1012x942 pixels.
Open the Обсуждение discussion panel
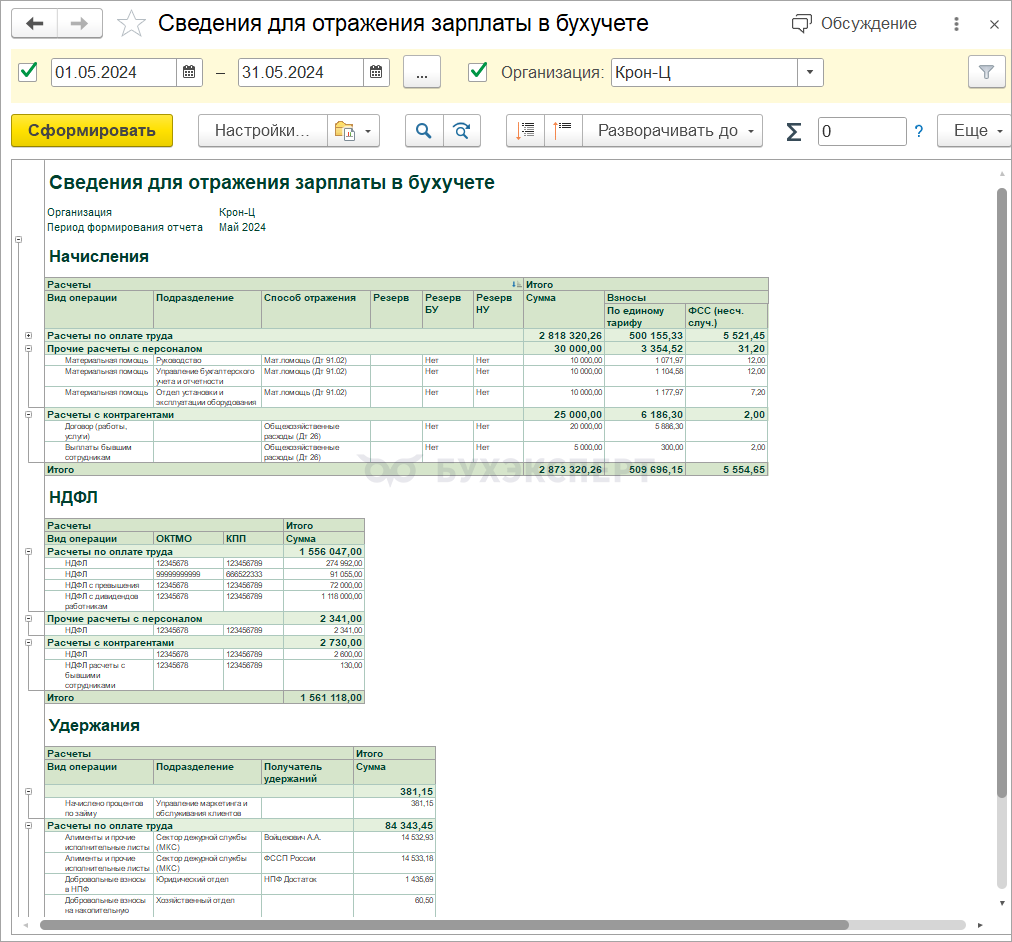pyautogui.click(x=854, y=24)
